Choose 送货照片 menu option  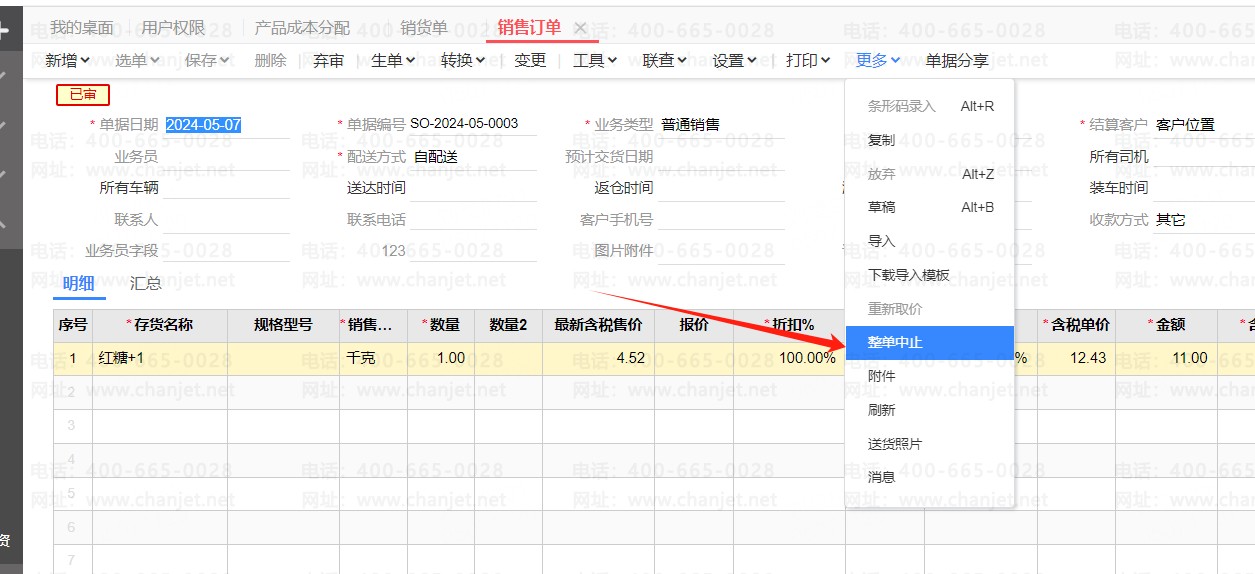pyautogui.click(x=895, y=444)
